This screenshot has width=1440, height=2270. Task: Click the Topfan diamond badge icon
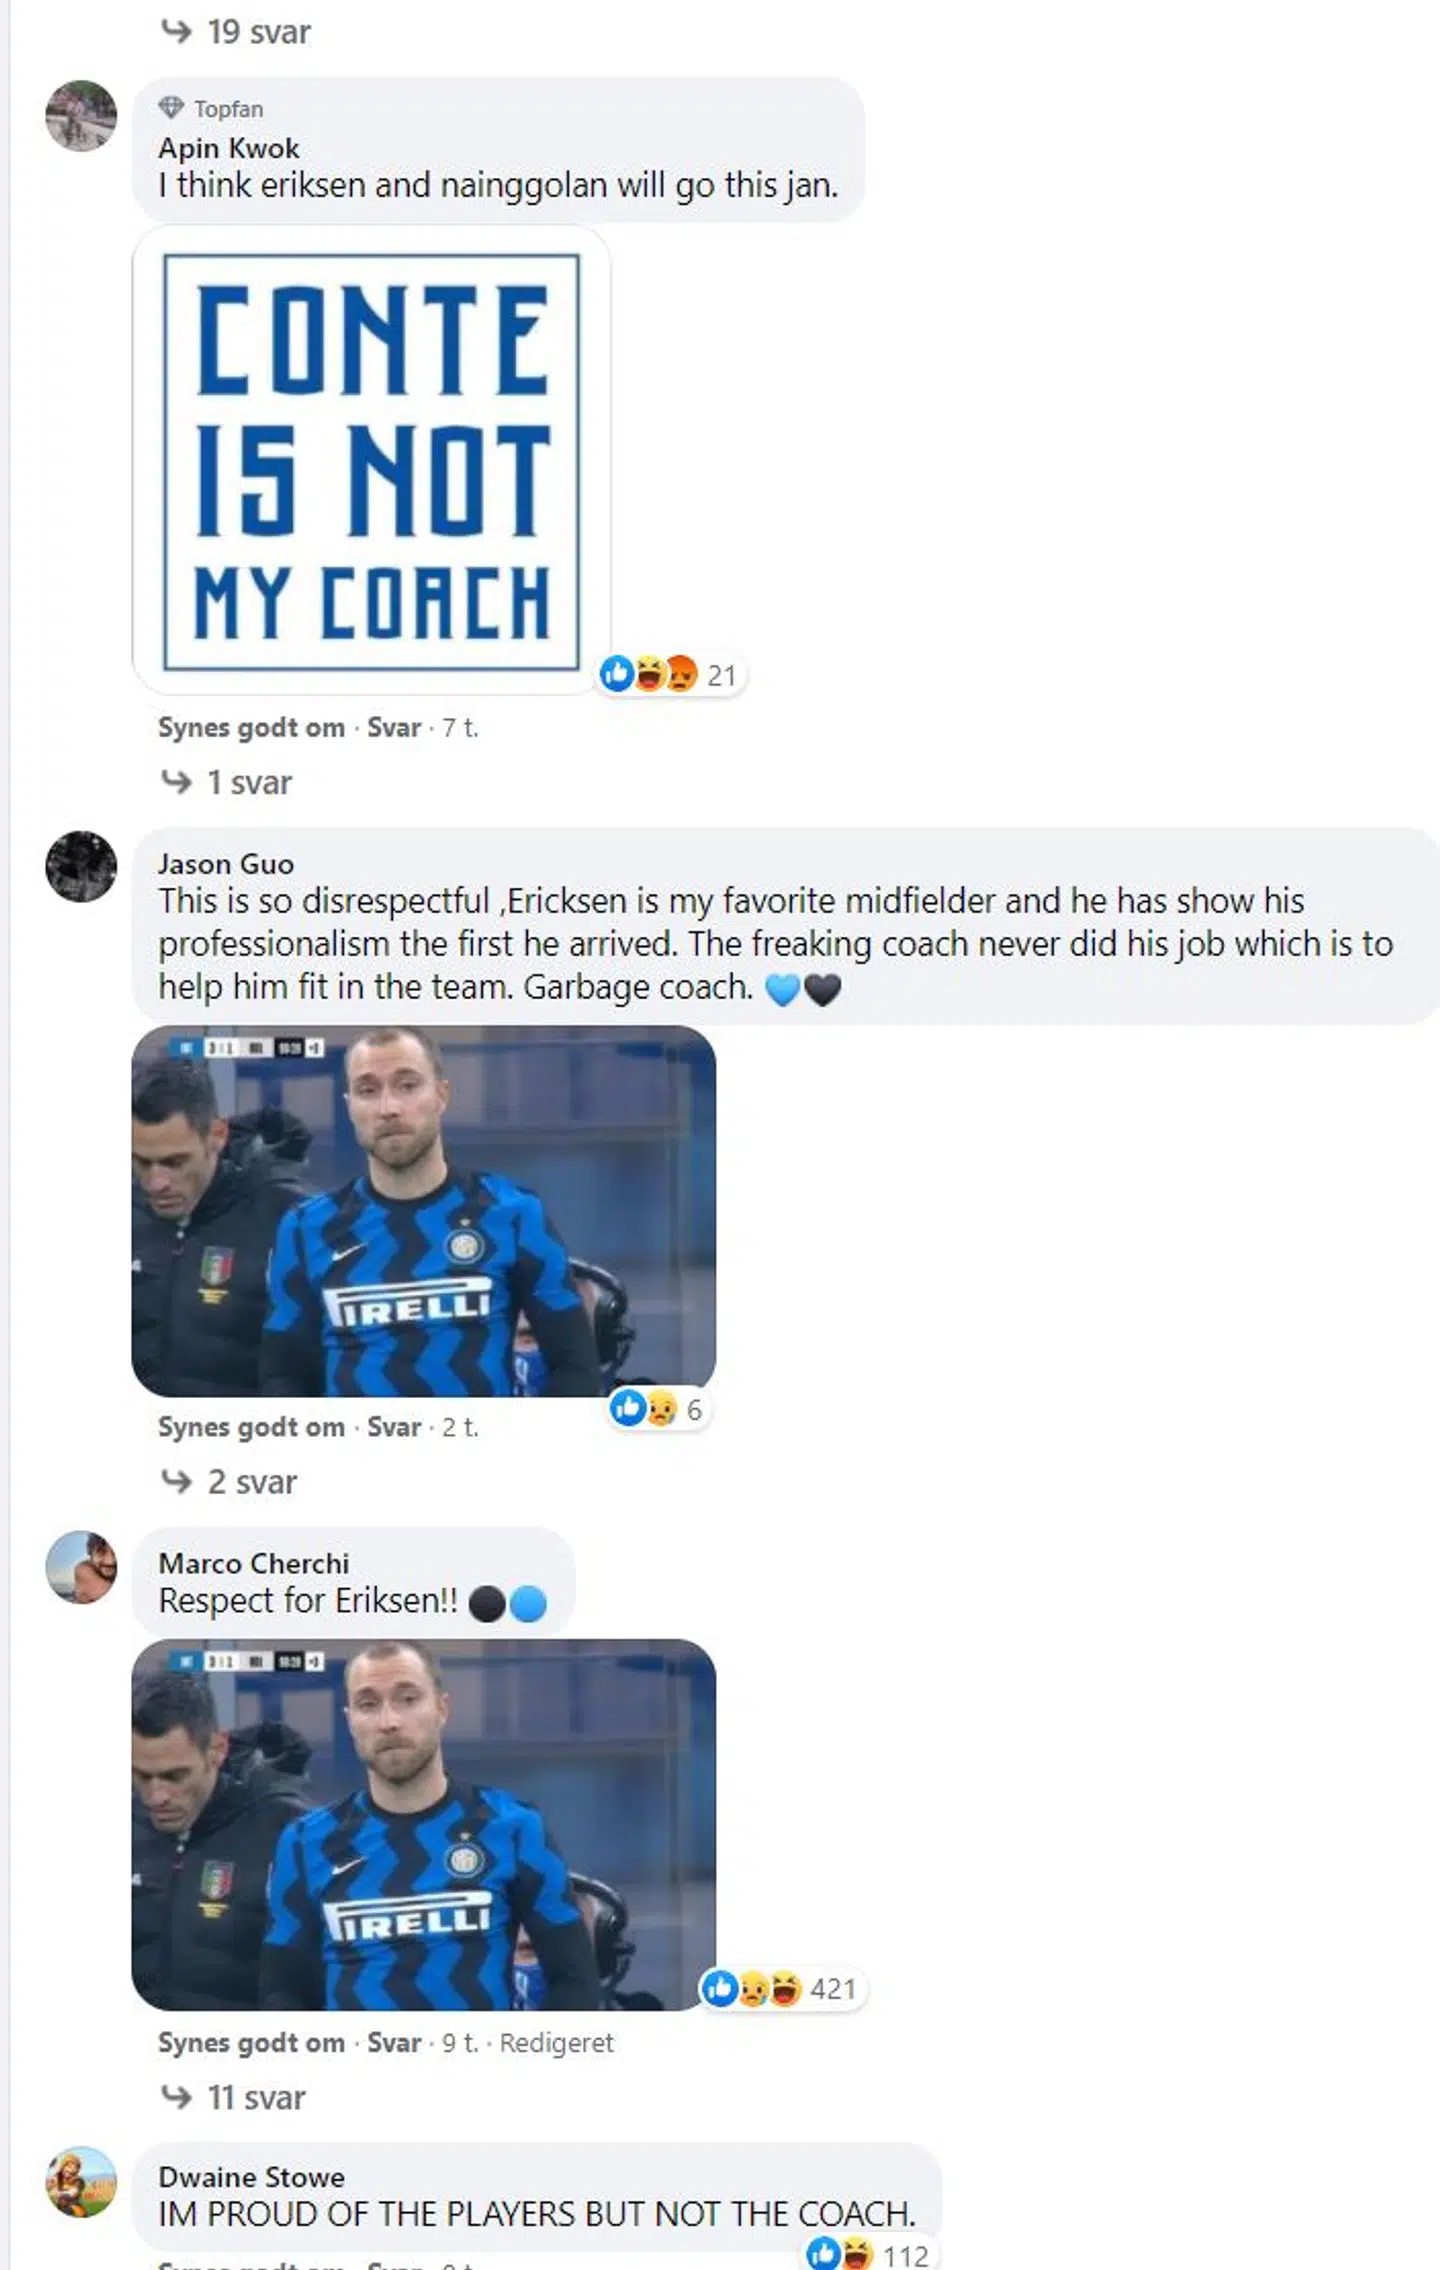172,108
